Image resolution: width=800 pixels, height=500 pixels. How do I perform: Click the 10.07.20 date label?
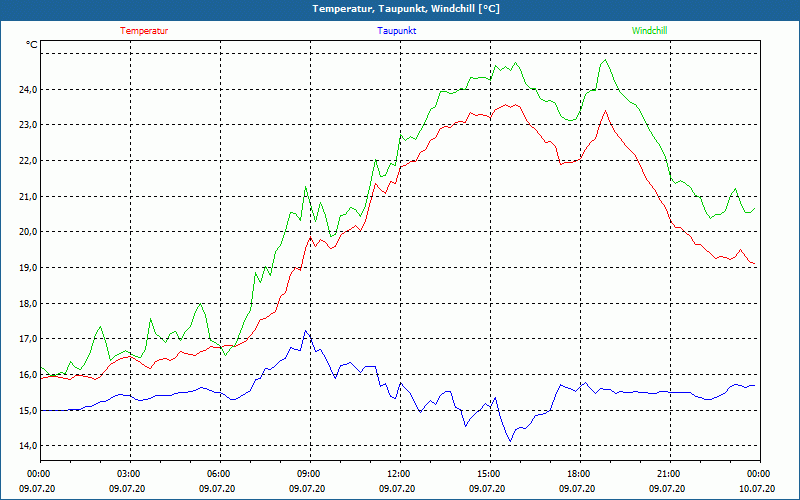point(757,488)
